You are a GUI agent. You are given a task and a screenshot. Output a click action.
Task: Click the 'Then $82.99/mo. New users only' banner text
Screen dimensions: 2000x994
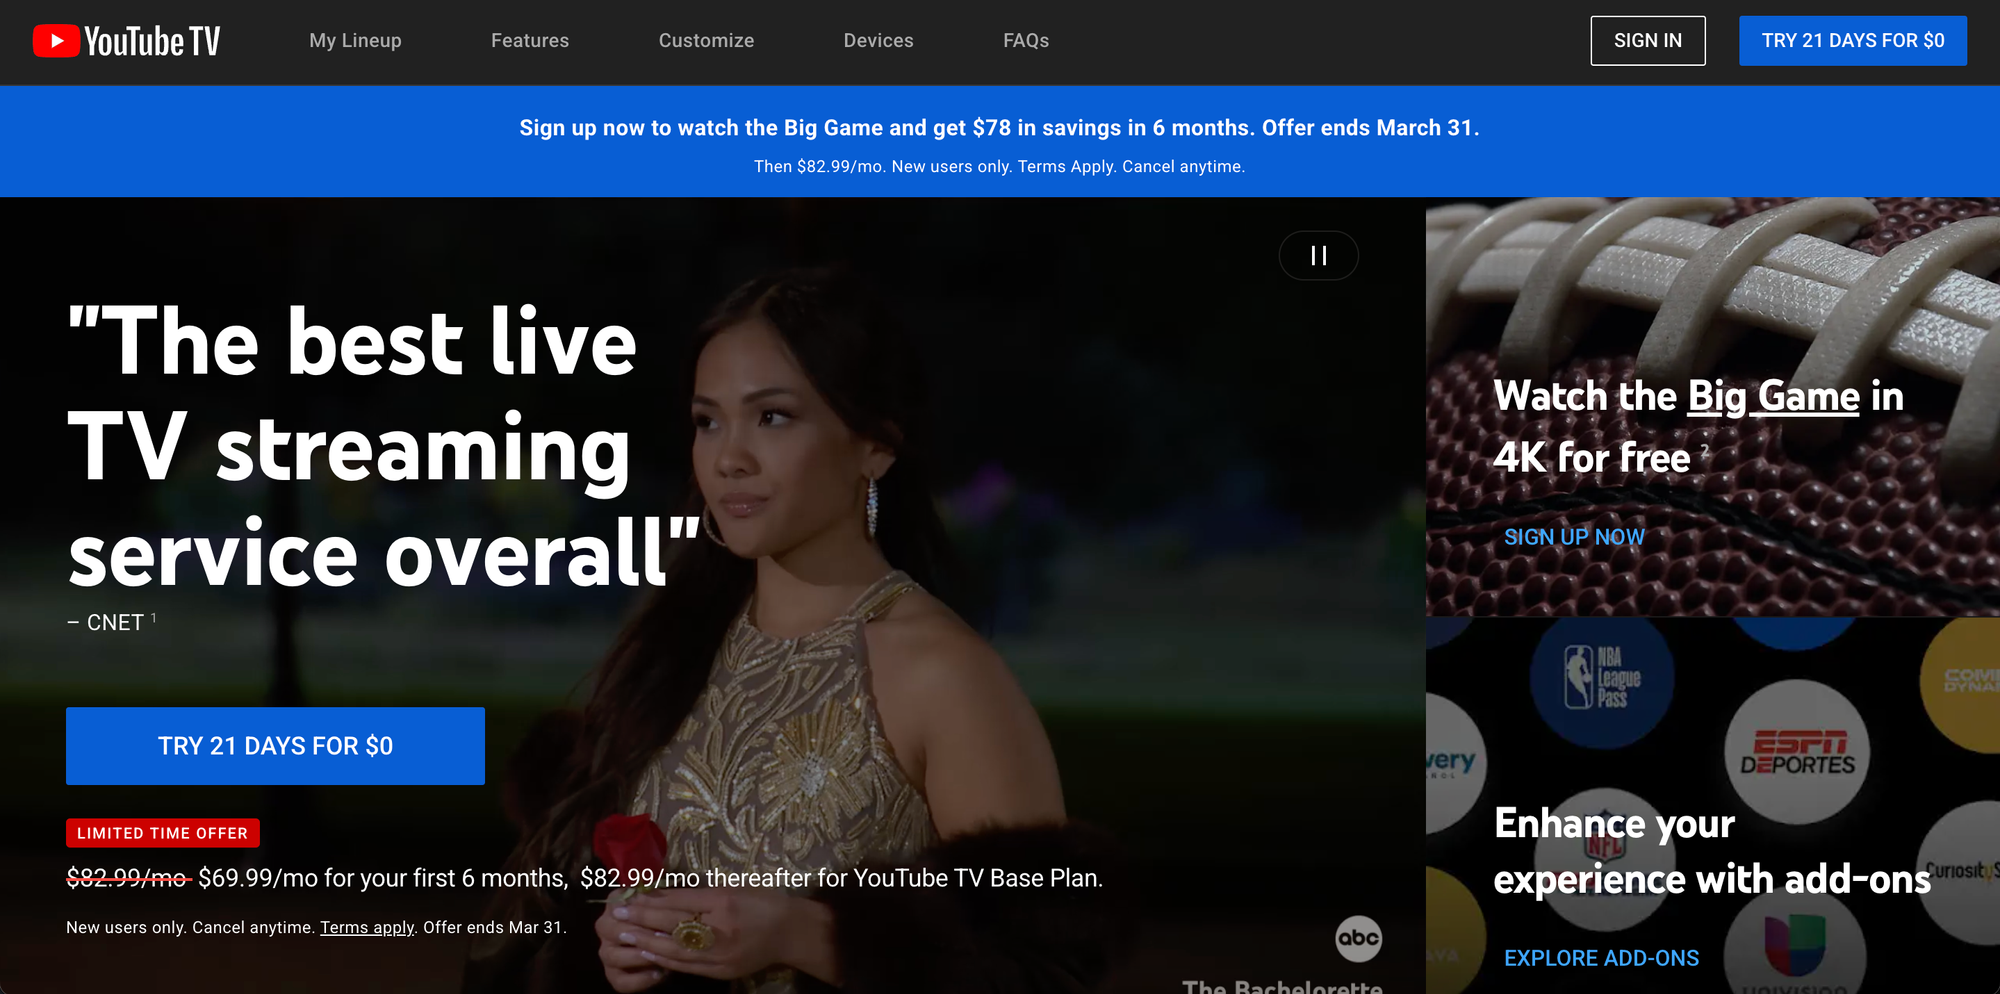click(x=999, y=167)
